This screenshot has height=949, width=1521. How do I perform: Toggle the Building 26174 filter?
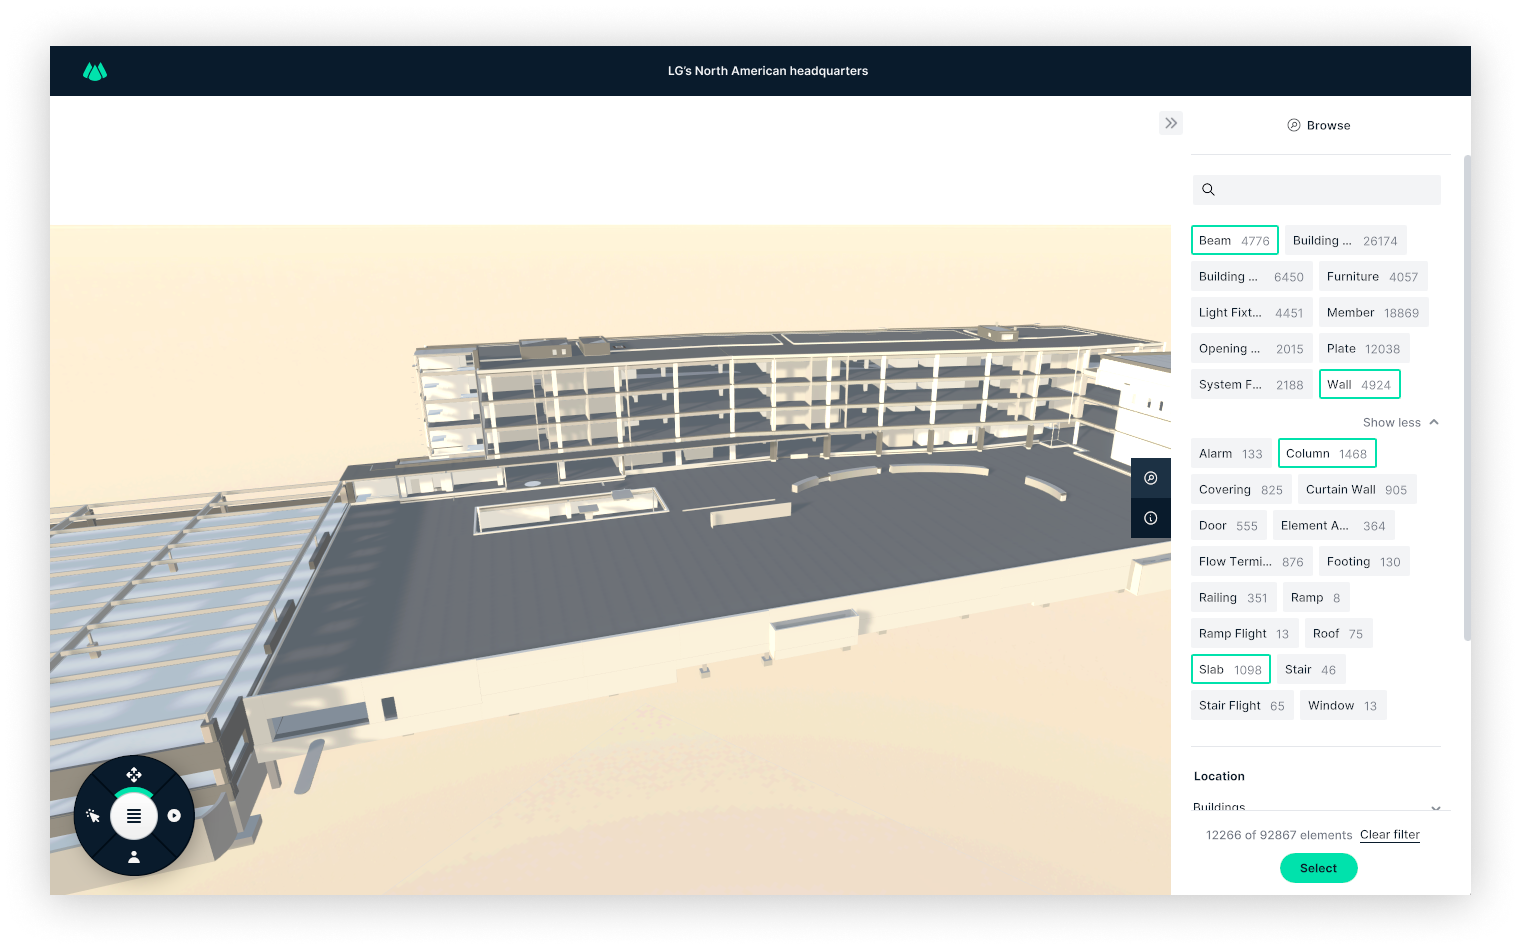(x=1346, y=240)
